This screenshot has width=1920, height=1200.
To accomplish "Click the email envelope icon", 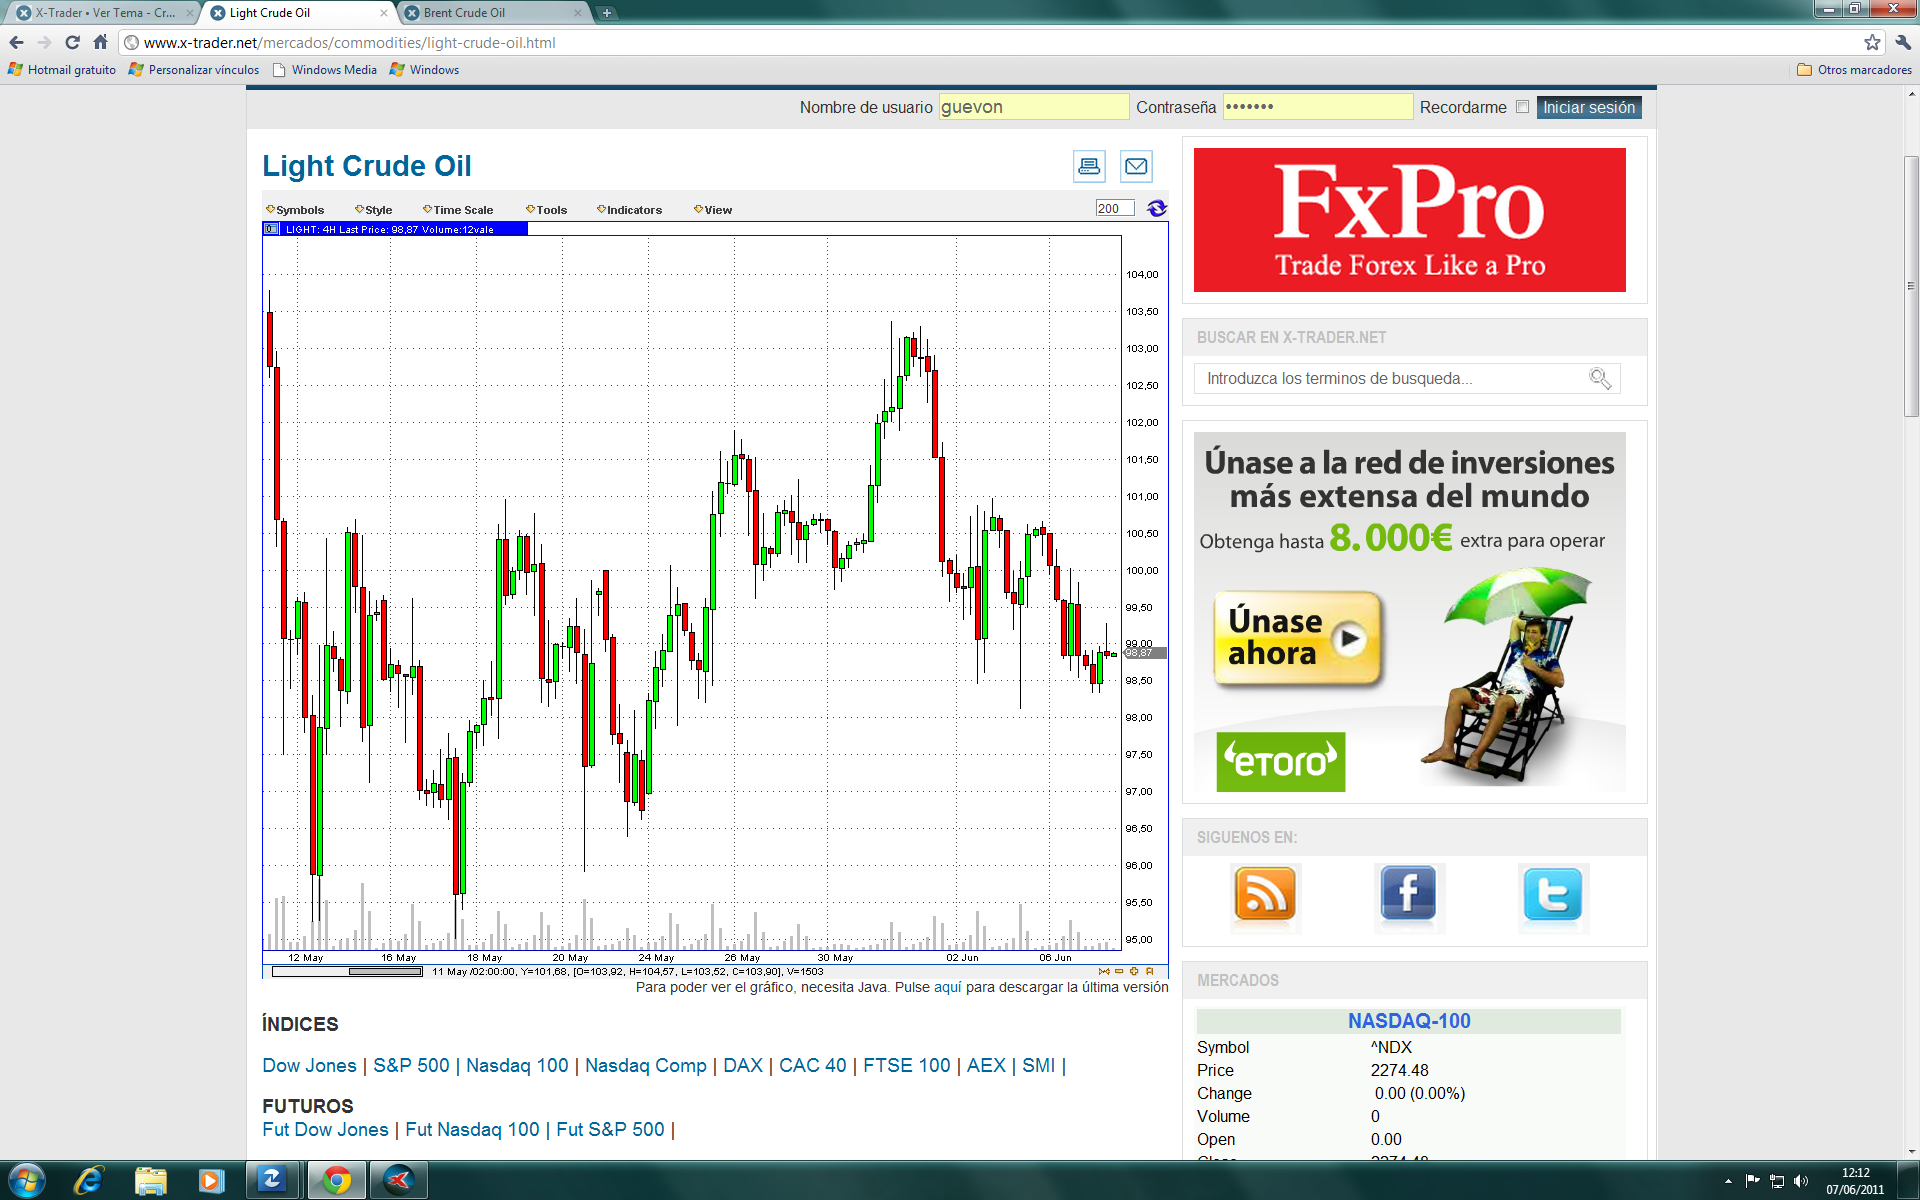I will pyautogui.click(x=1136, y=166).
